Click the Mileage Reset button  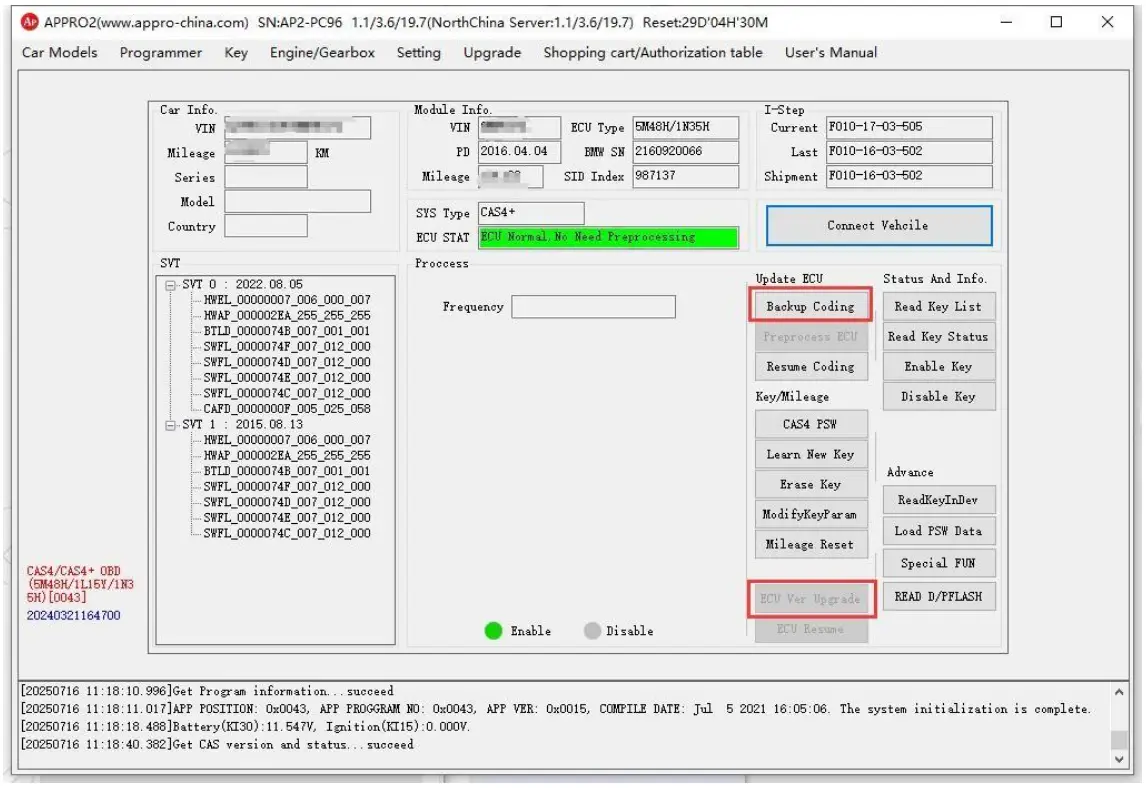[811, 544]
